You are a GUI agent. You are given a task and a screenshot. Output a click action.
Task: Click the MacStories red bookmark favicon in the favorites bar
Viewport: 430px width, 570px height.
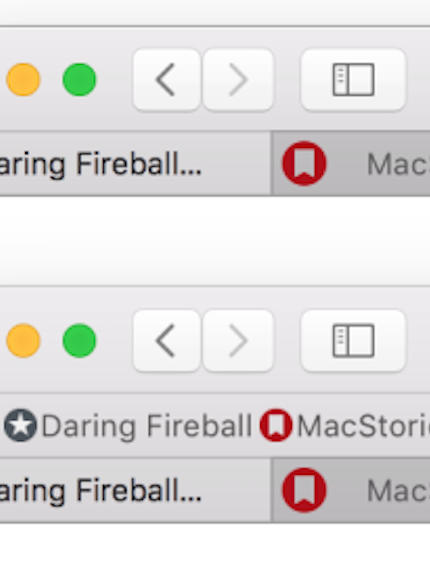(x=276, y=425)
